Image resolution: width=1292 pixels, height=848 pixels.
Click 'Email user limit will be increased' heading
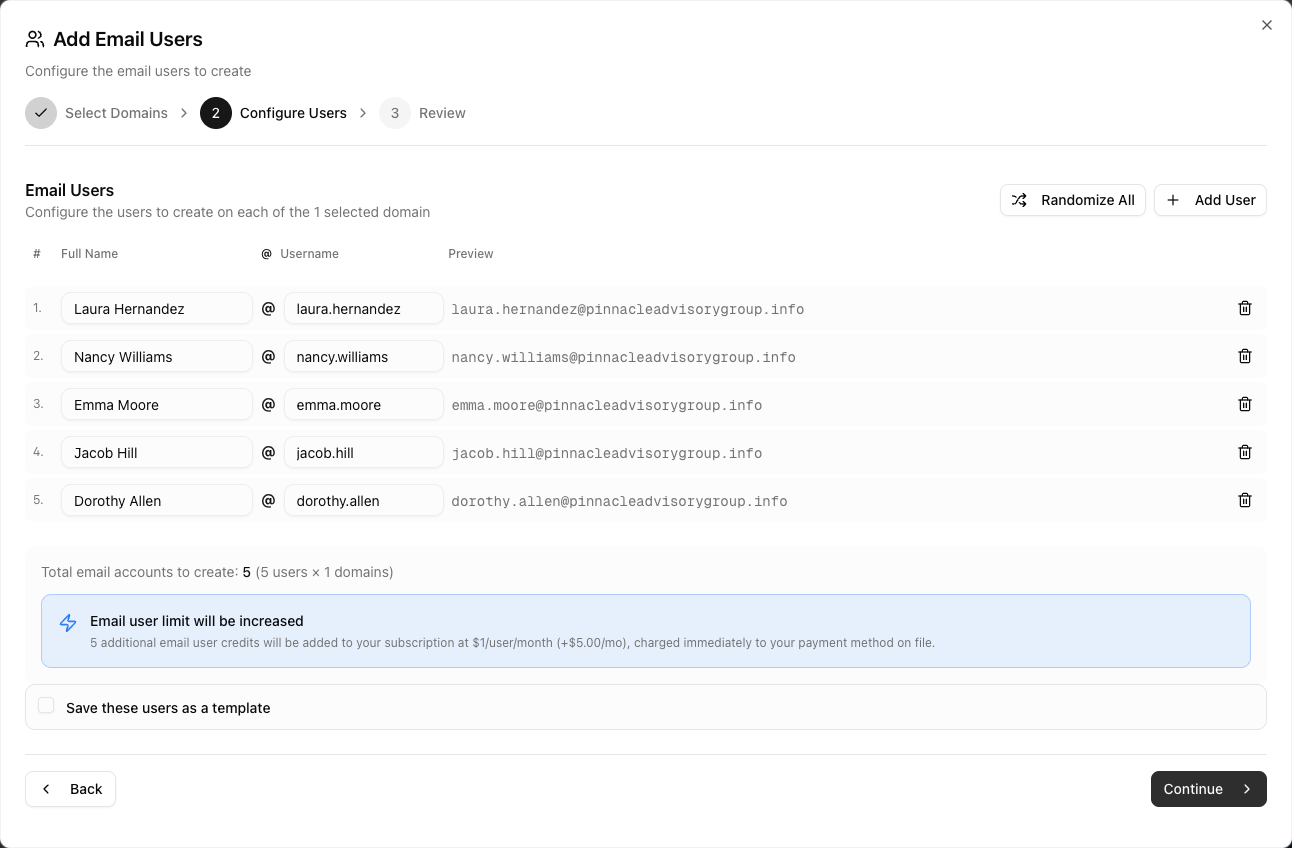click(196, 621)
